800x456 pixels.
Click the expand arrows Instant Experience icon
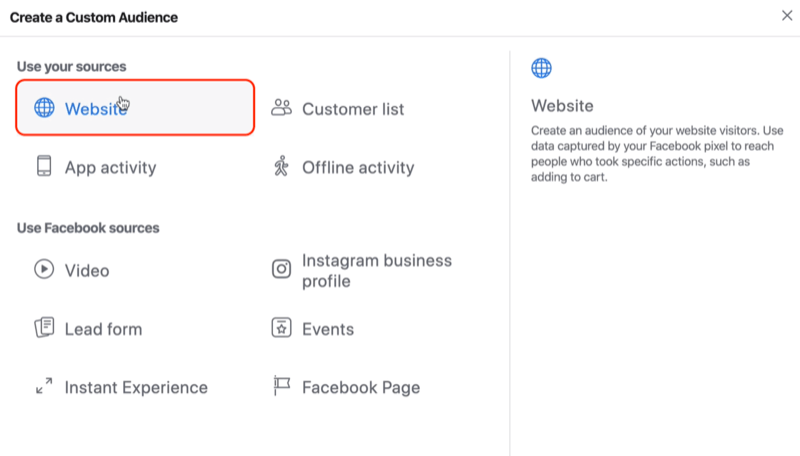click(44, 386)
